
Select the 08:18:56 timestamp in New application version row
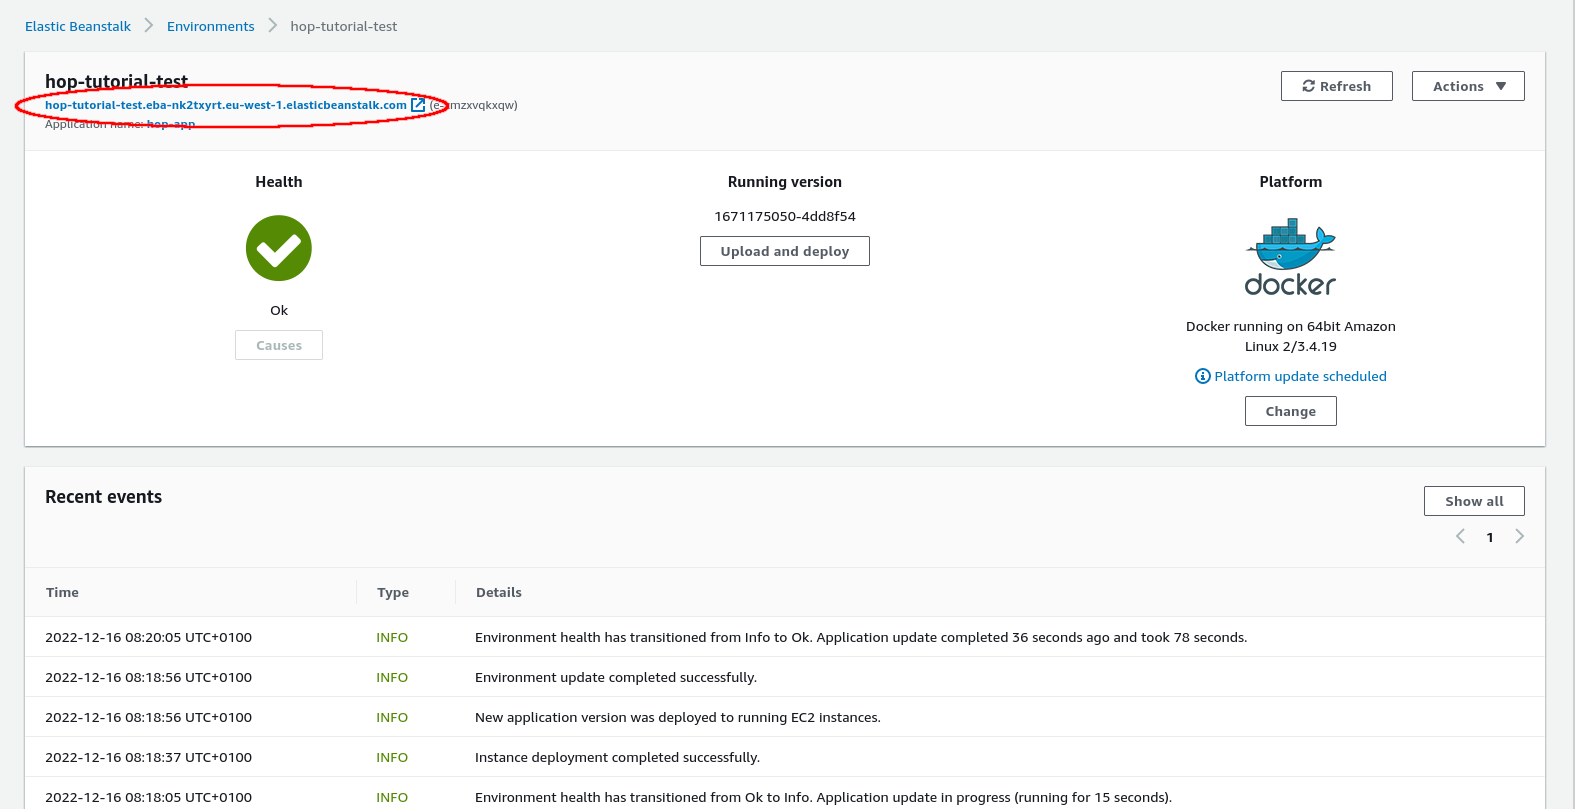pos(148,717)
